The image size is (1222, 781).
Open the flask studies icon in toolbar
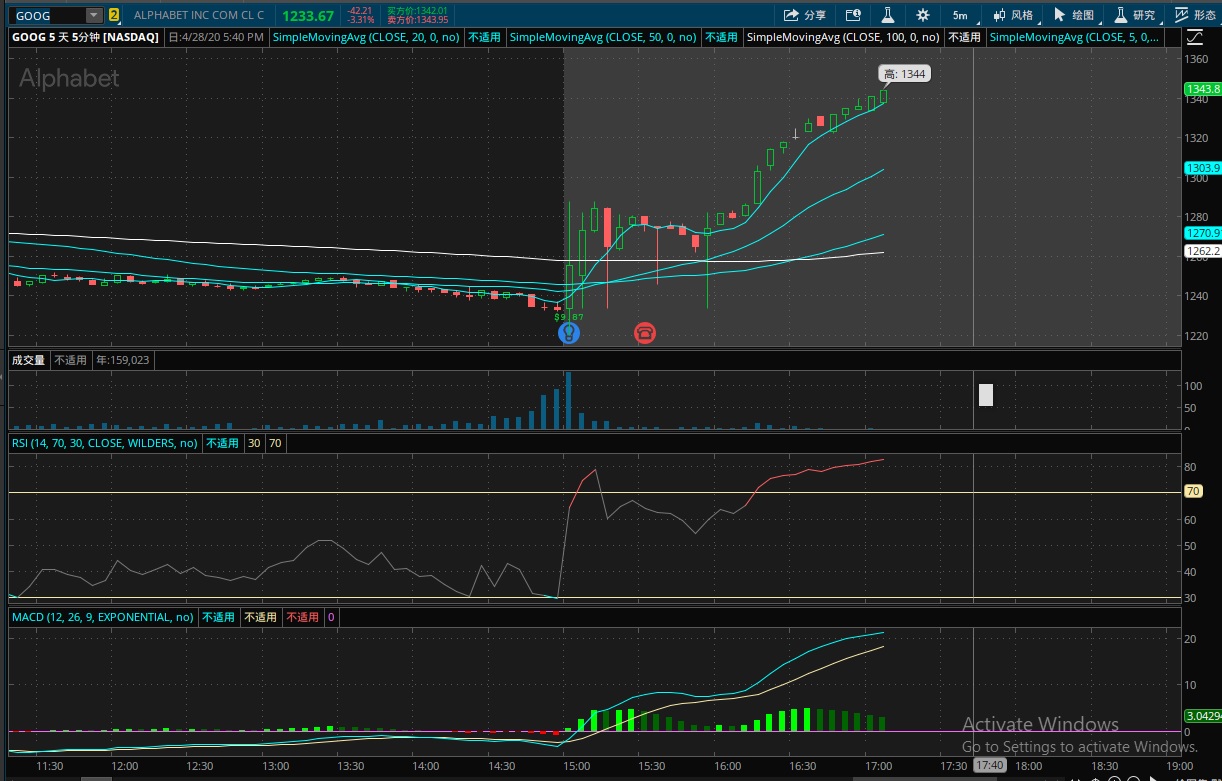[887, 15]
